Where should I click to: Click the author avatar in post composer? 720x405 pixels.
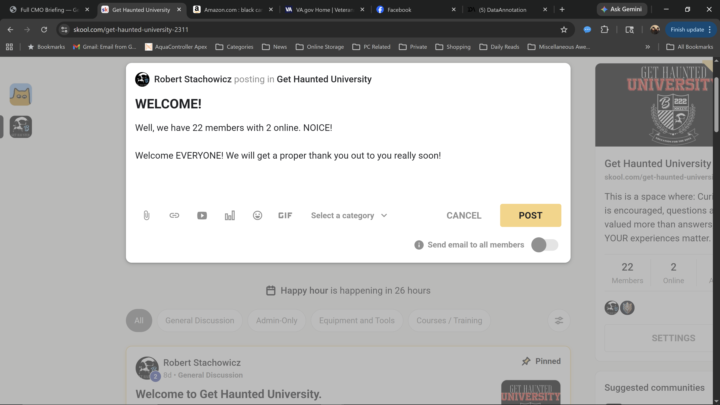click(x=142, y=79)
